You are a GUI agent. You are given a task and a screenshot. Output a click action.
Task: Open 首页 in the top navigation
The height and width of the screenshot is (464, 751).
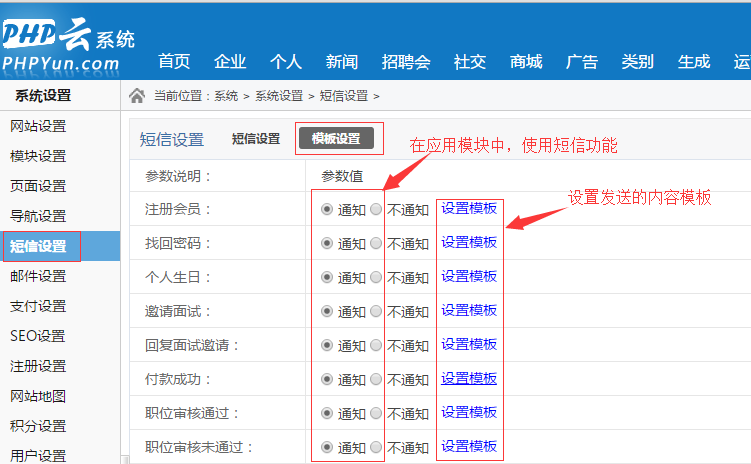174,62
